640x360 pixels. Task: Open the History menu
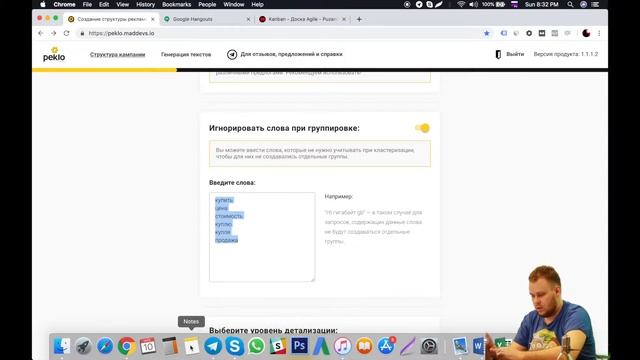pos(145,4)
